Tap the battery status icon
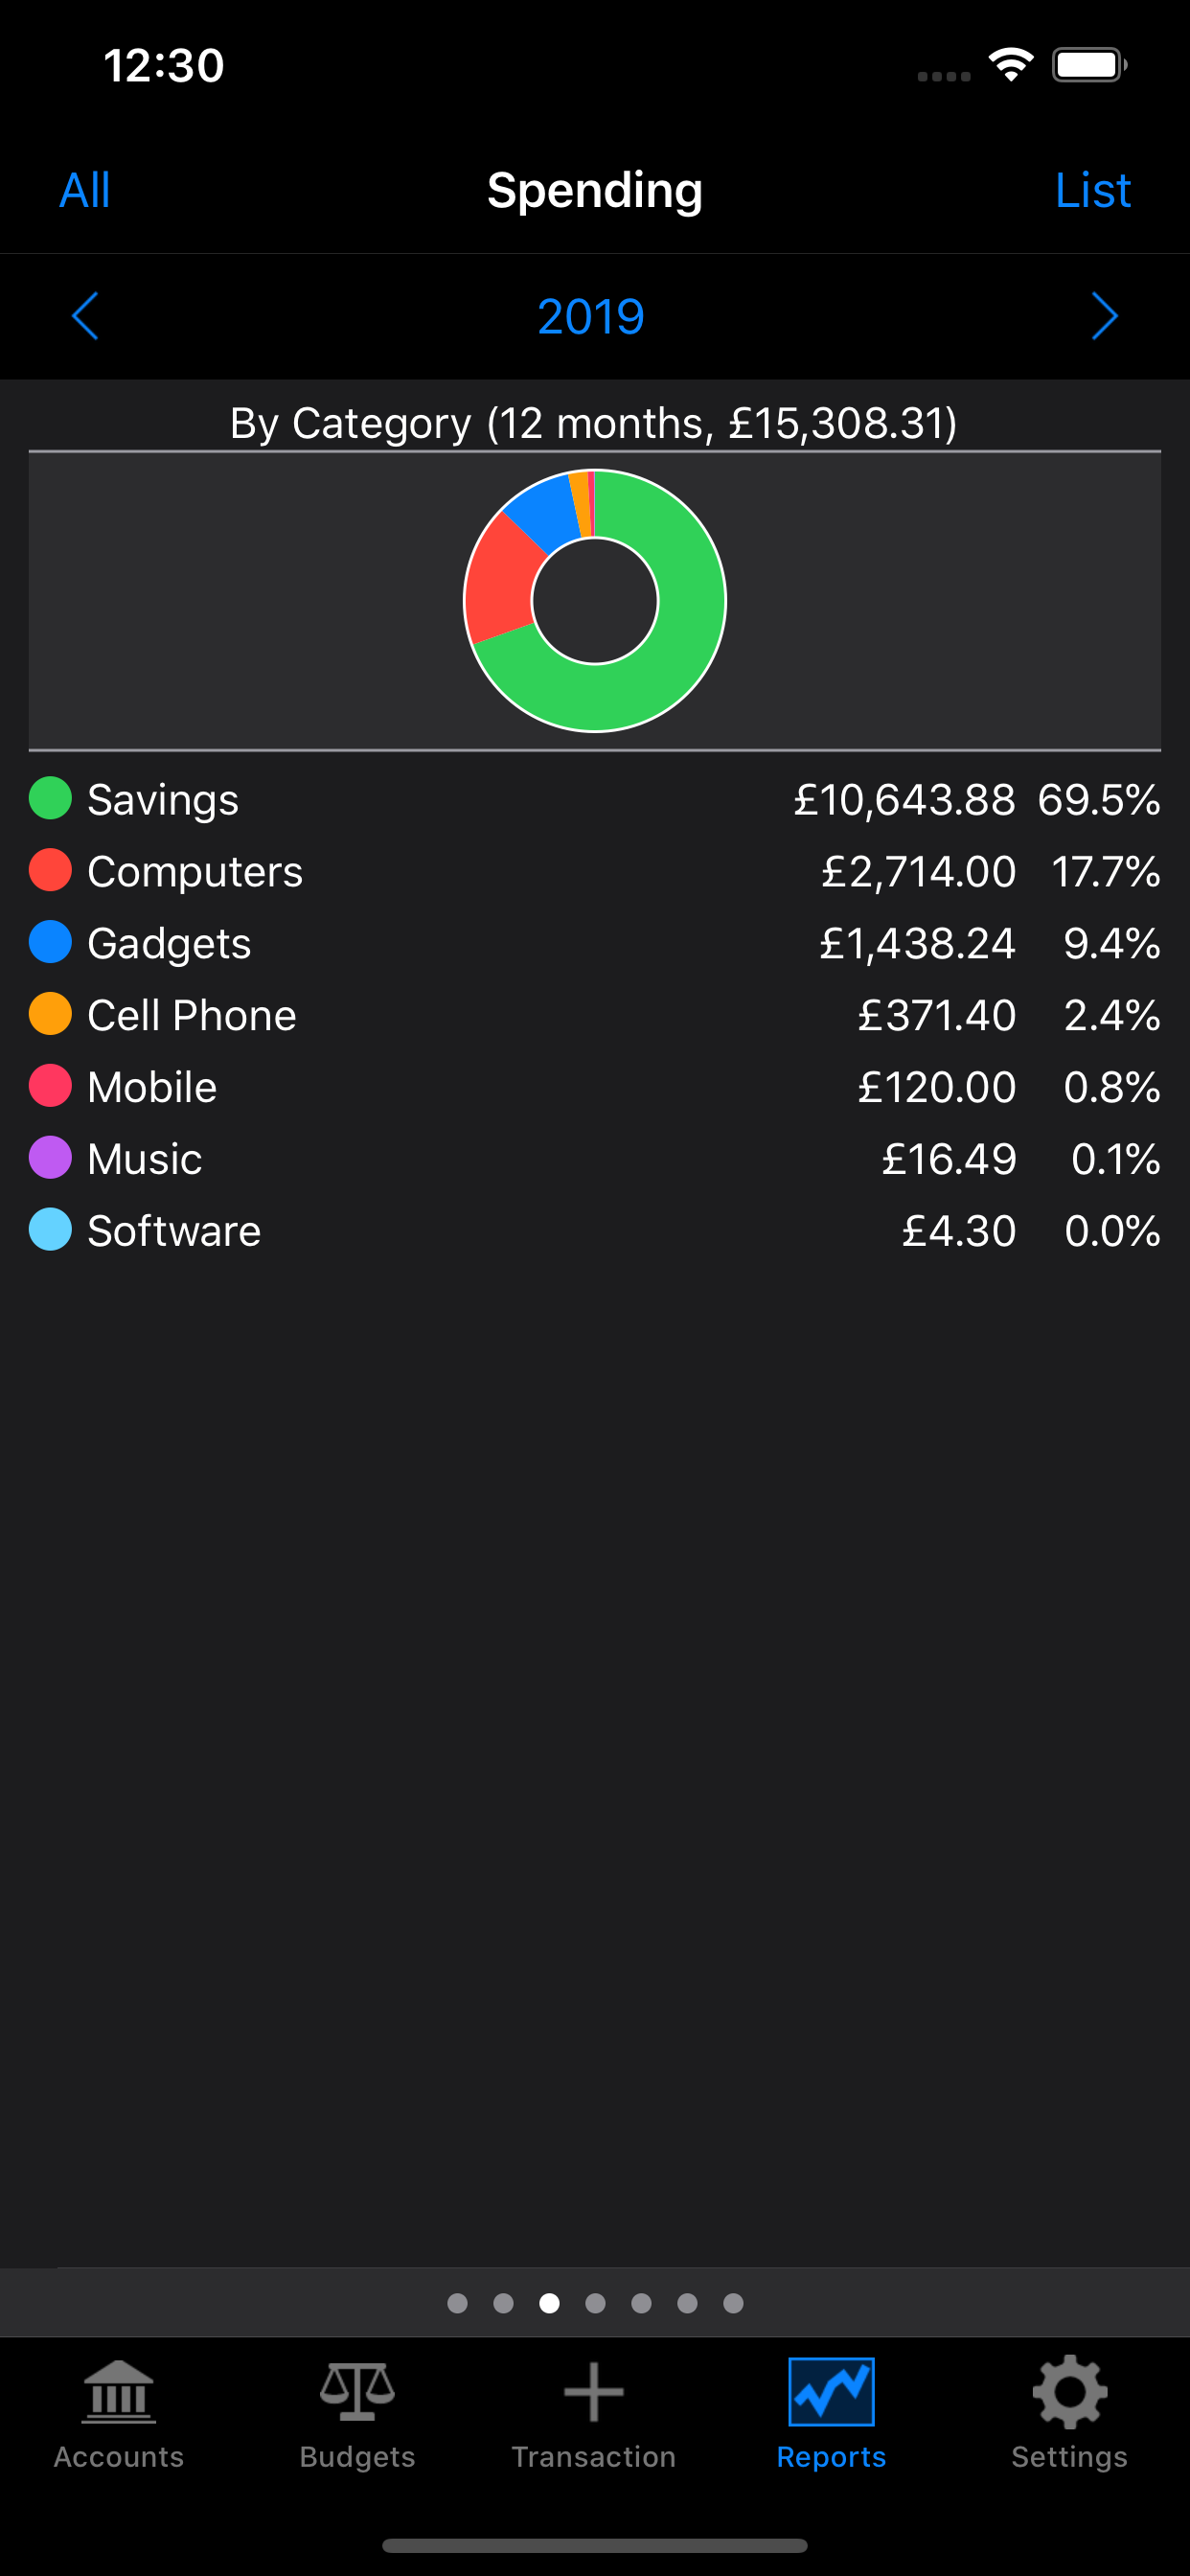 [x=1089, y=66]
